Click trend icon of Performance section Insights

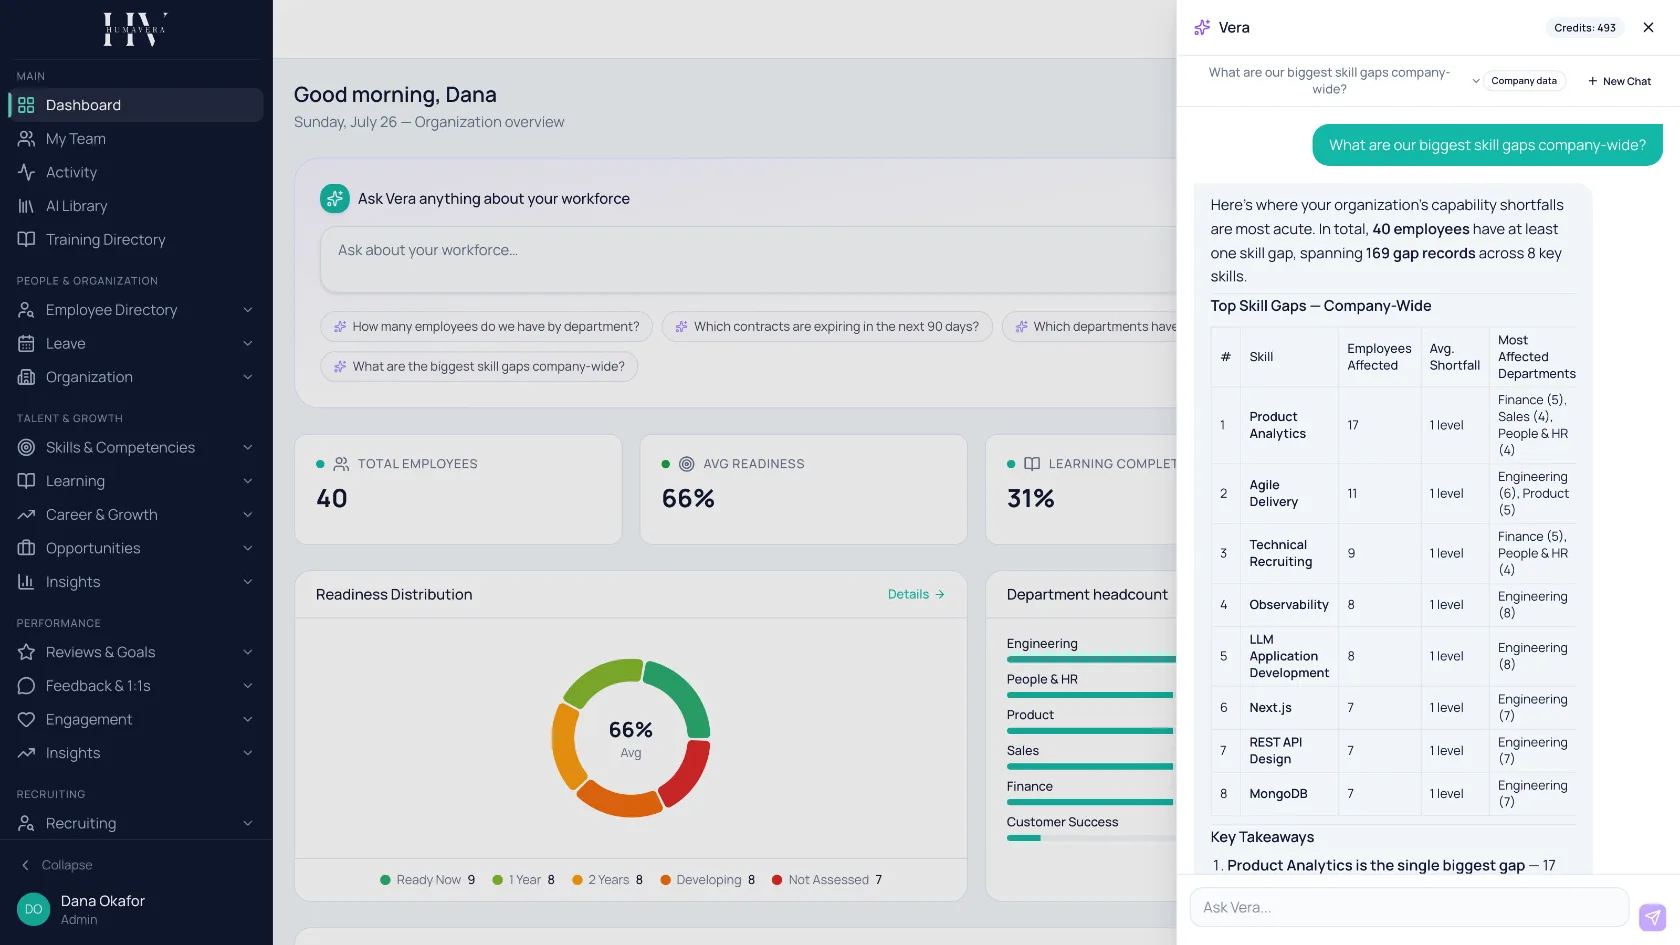(26, 753)
